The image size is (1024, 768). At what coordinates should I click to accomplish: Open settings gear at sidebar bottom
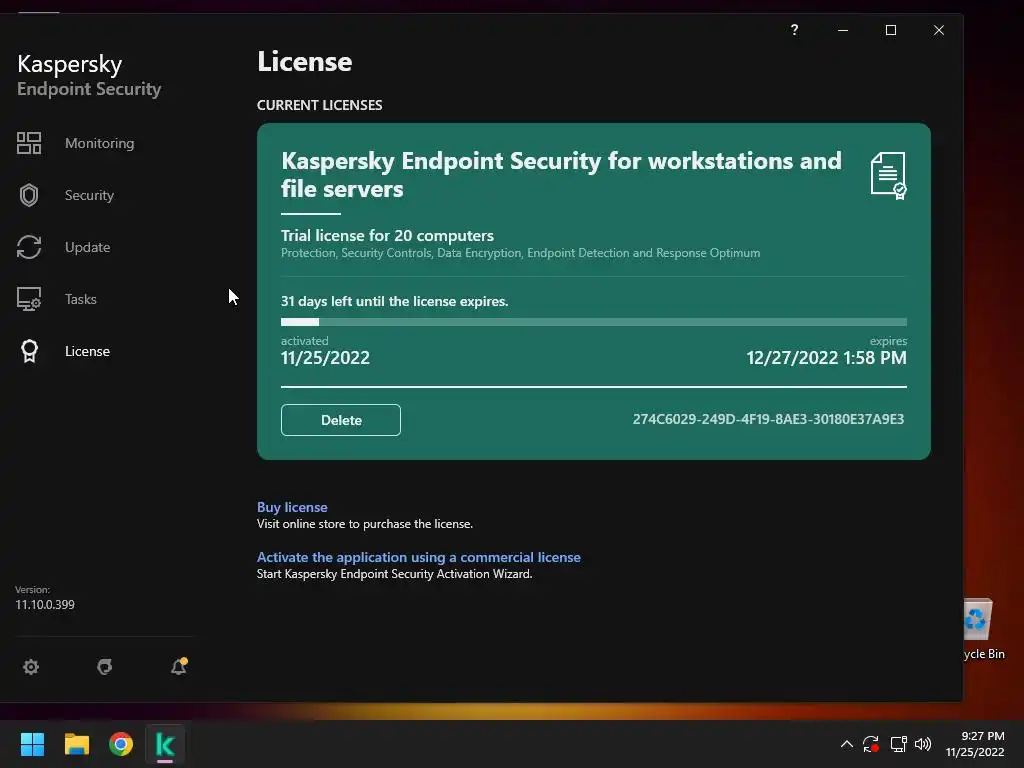point(31,667)
